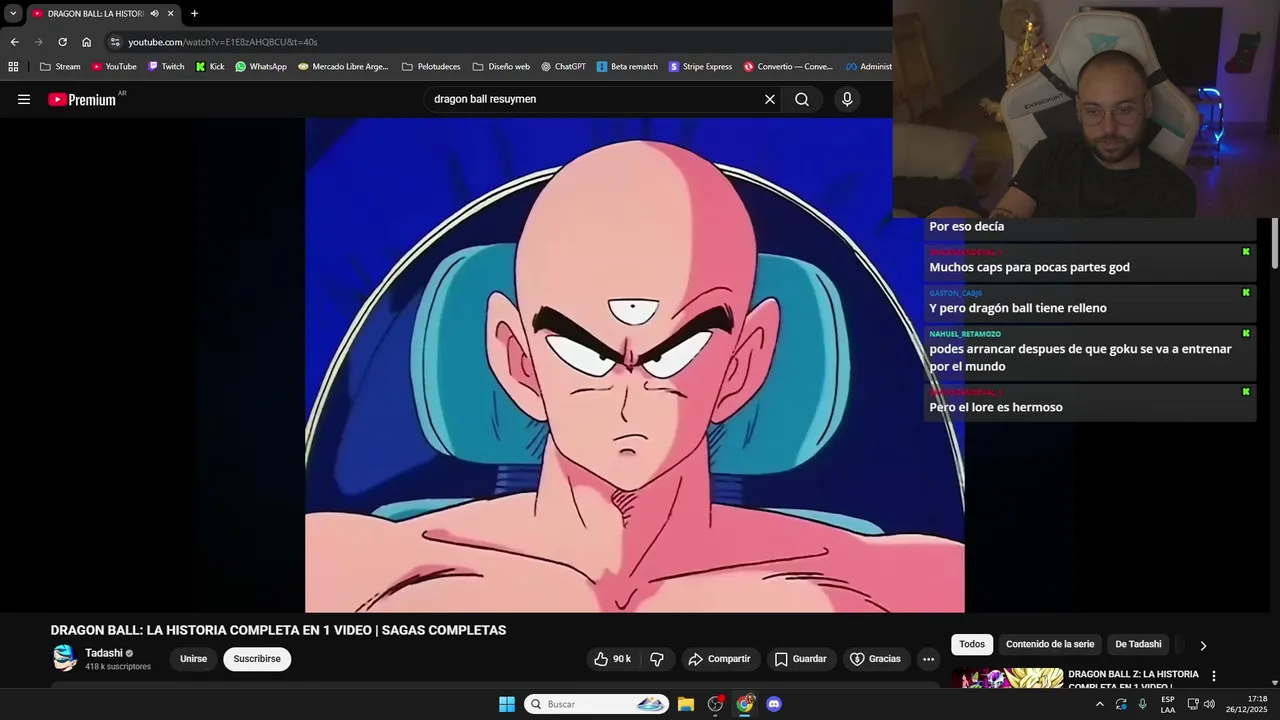Open the Pelotudeces bookmarks folder
The width and height of the screenshot is (1280, 720).
[431, 67]
